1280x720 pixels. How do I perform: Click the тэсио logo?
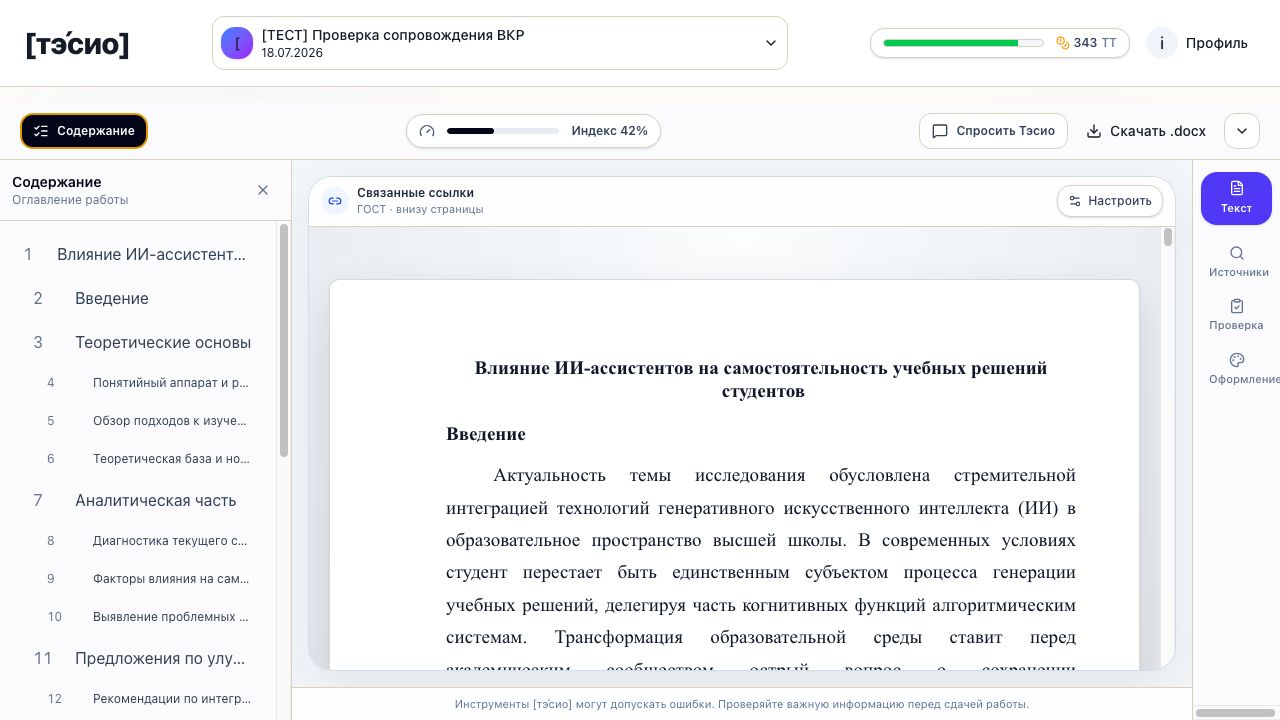pos(77,44)
